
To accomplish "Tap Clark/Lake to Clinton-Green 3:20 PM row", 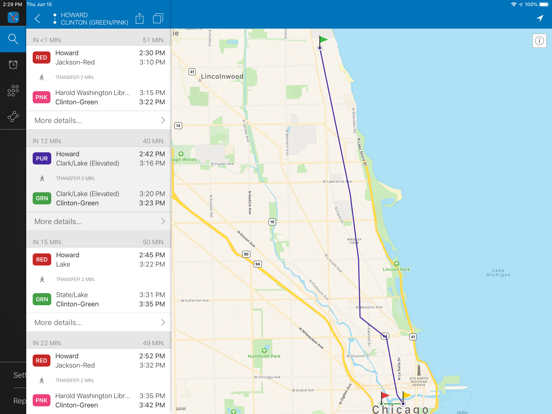I will (x=99, y=198).
